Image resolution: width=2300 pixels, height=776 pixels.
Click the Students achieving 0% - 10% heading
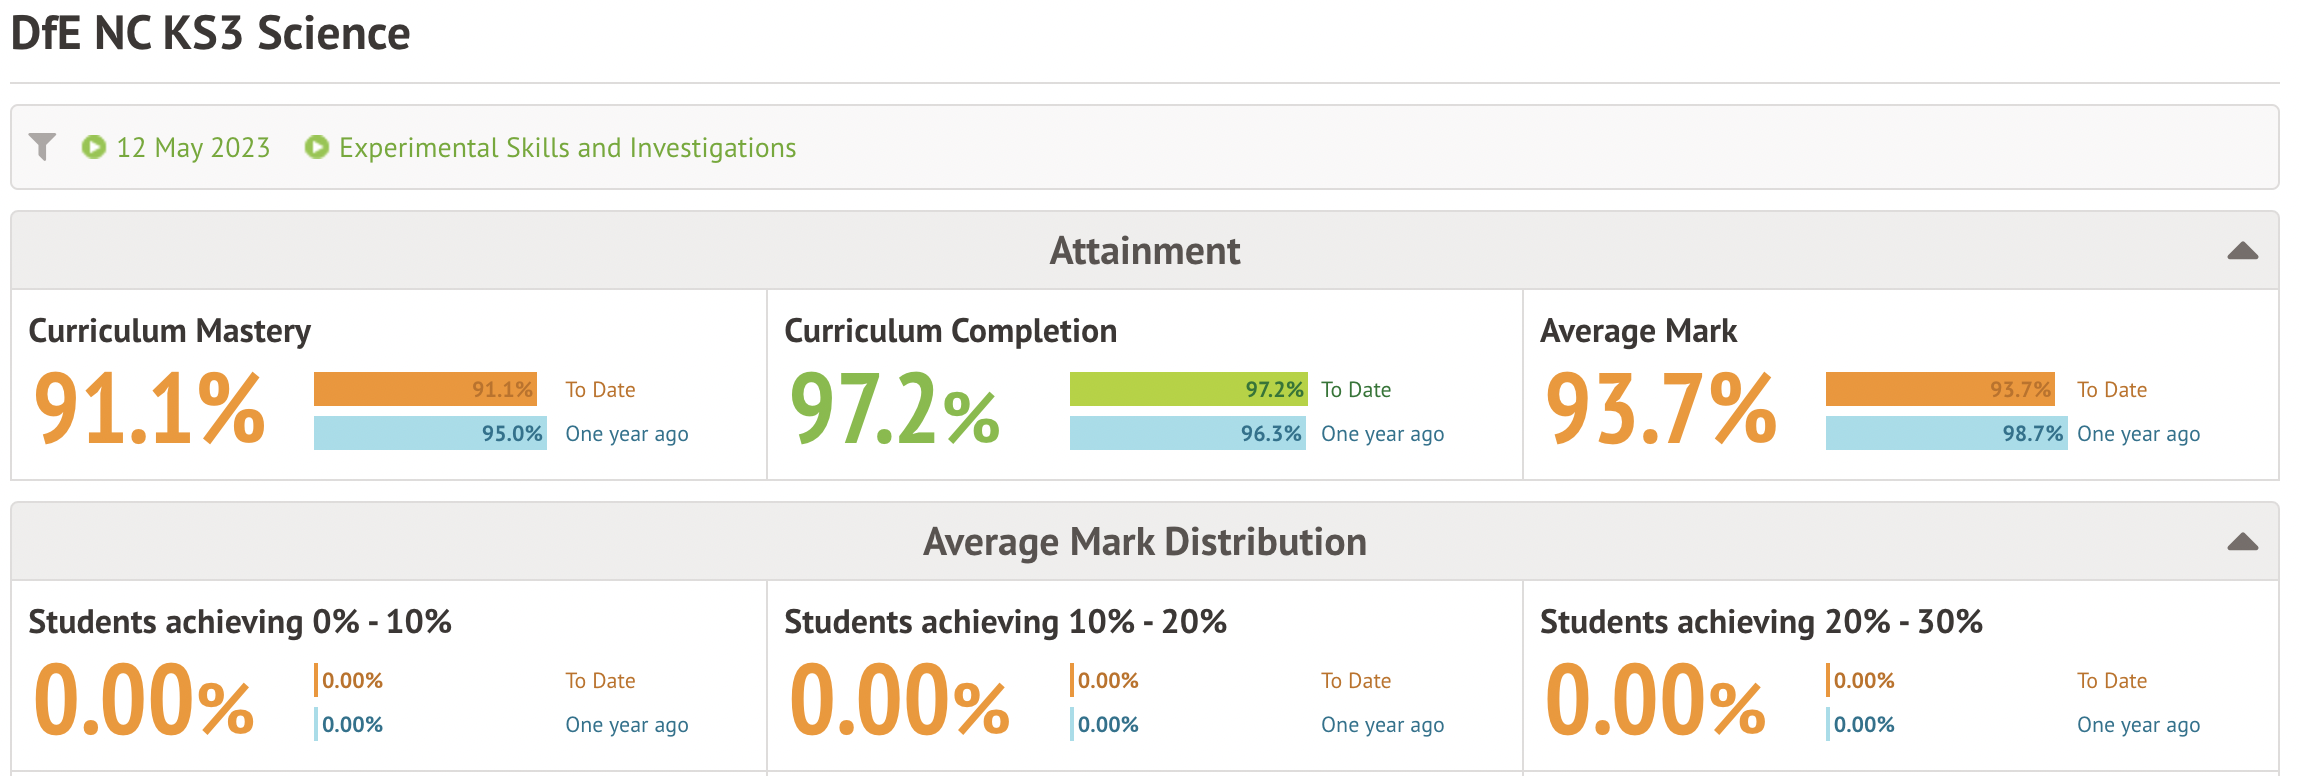(x=240, y=622)
